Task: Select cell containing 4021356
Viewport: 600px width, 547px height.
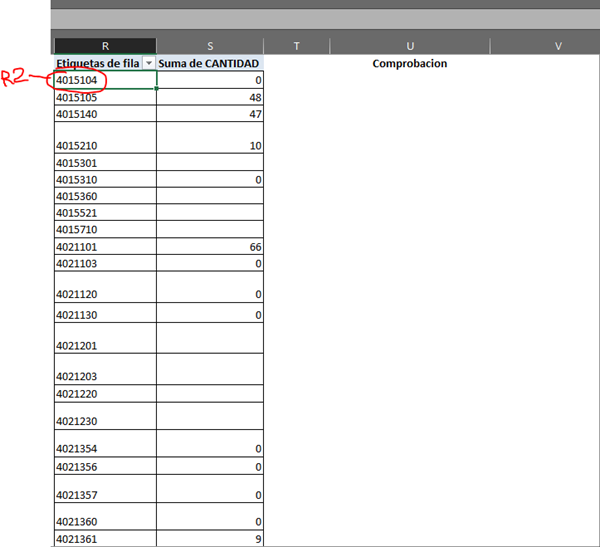Action: [x=105, y=466]
